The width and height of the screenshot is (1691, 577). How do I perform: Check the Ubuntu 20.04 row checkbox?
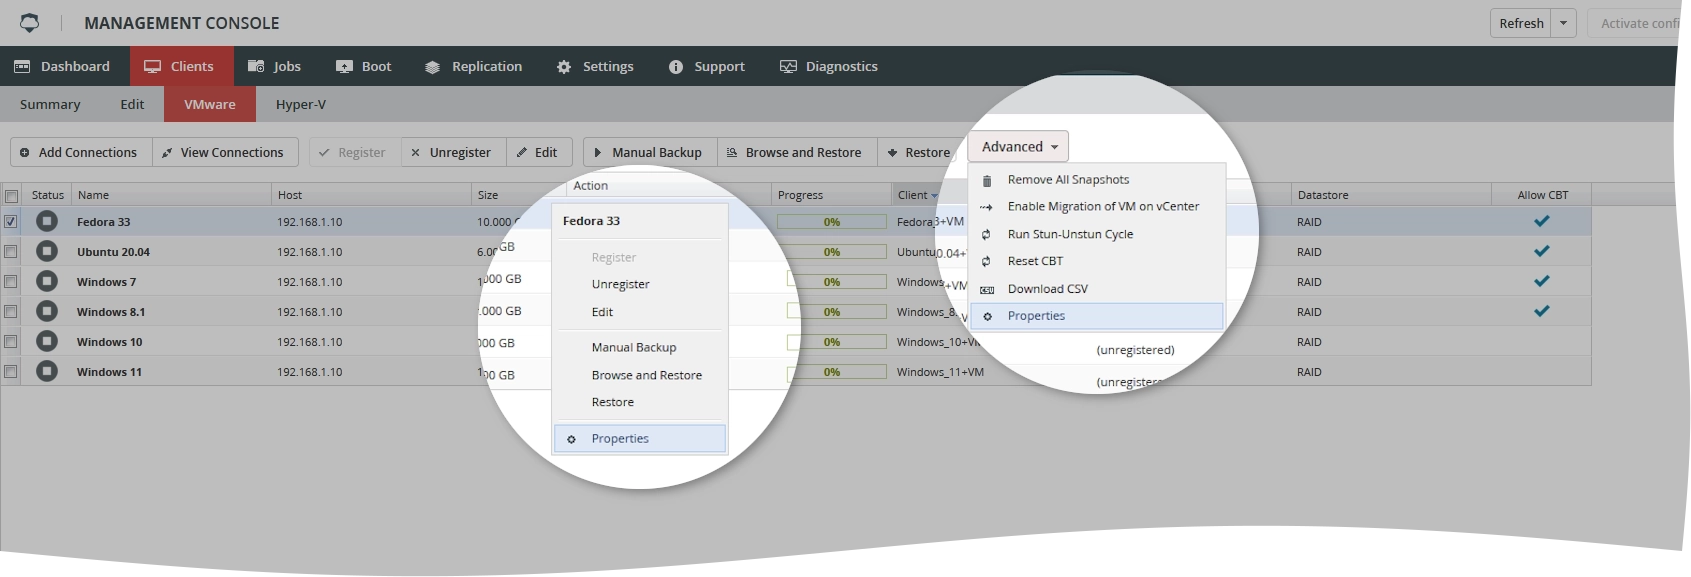click(x=11, y=252)
